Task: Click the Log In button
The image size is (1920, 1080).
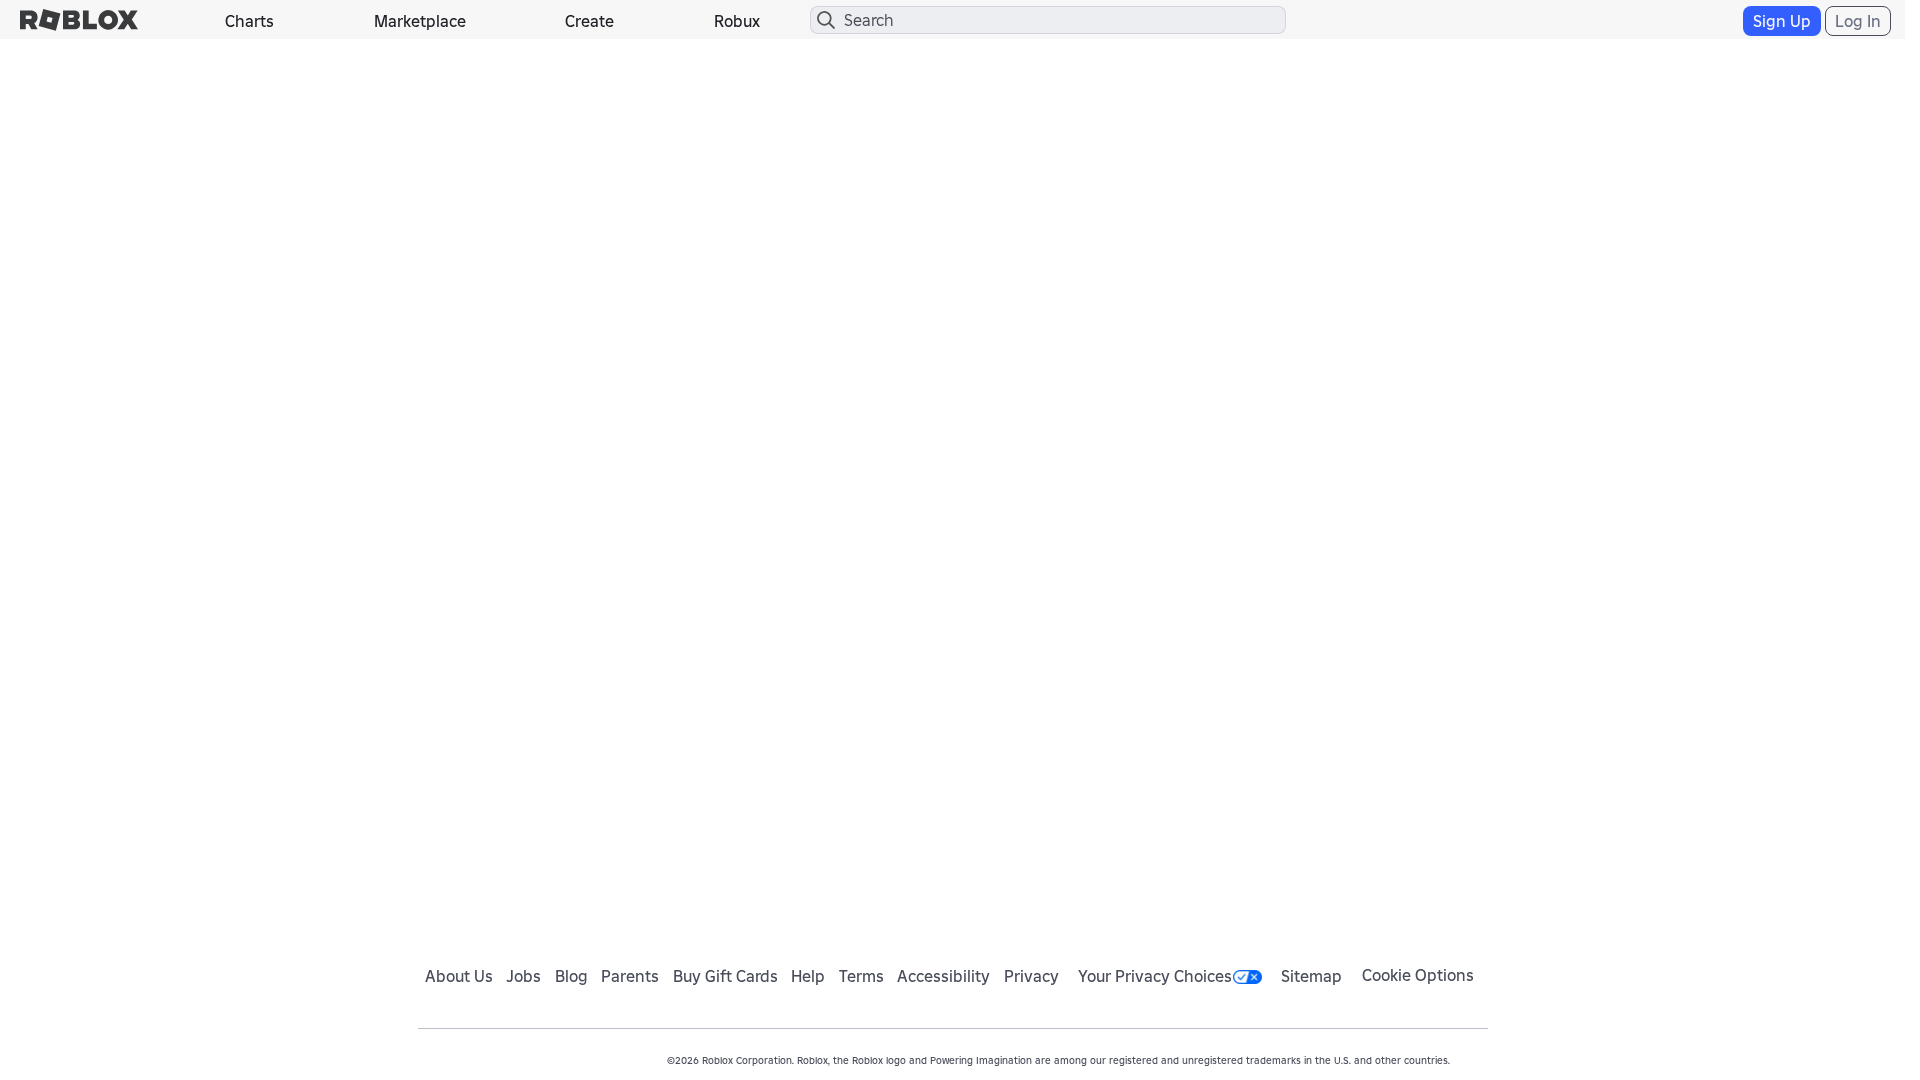Action: (x=1857, y=20)
